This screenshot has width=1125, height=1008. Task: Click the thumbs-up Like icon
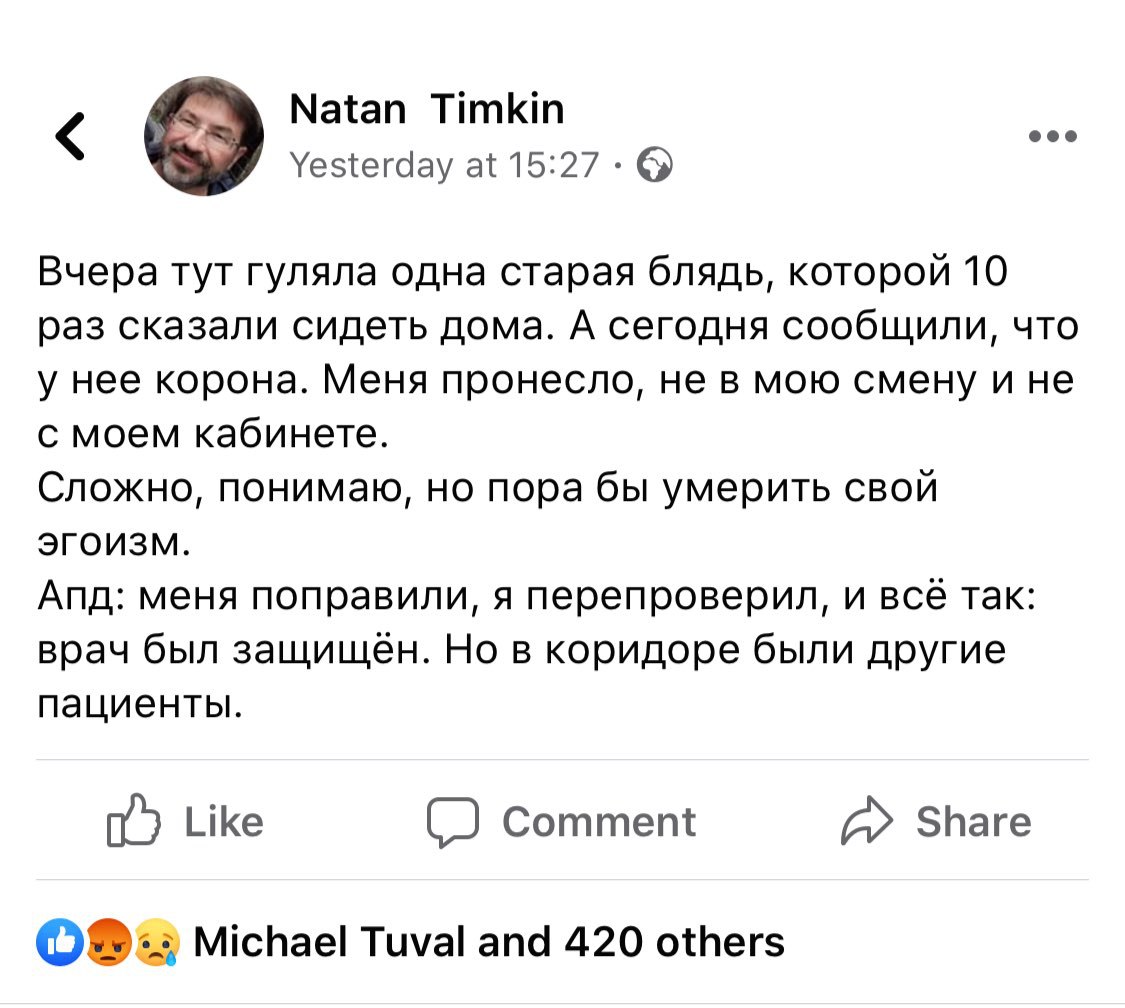133,820
